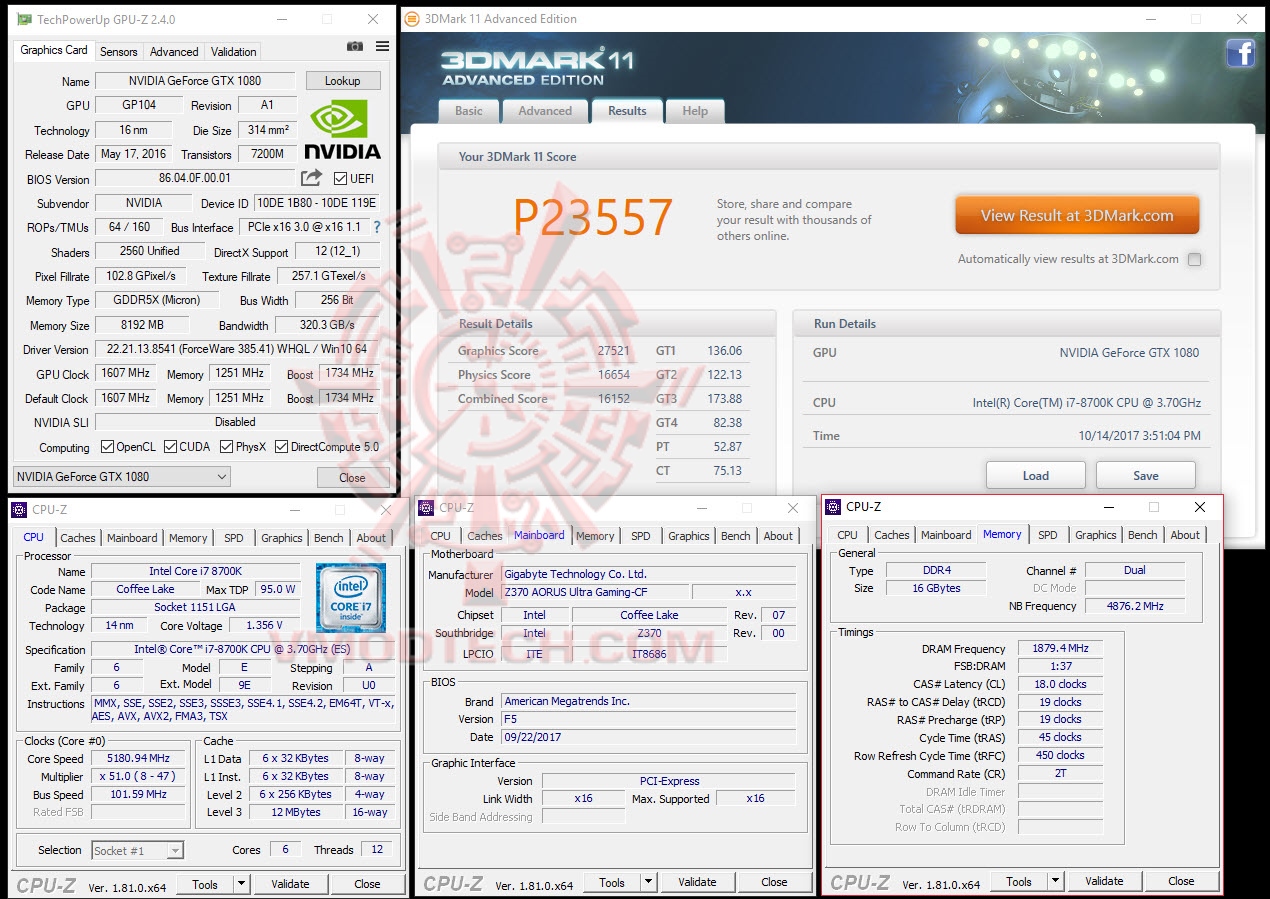Open the Advanced tab in GPU-Z
Image resolution: width=1270 pixels, height=899 pixels.
click(174, 52)
